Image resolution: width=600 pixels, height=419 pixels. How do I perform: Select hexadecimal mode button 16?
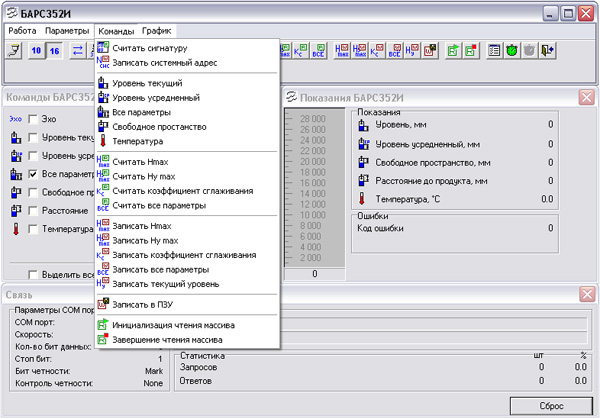54,51
